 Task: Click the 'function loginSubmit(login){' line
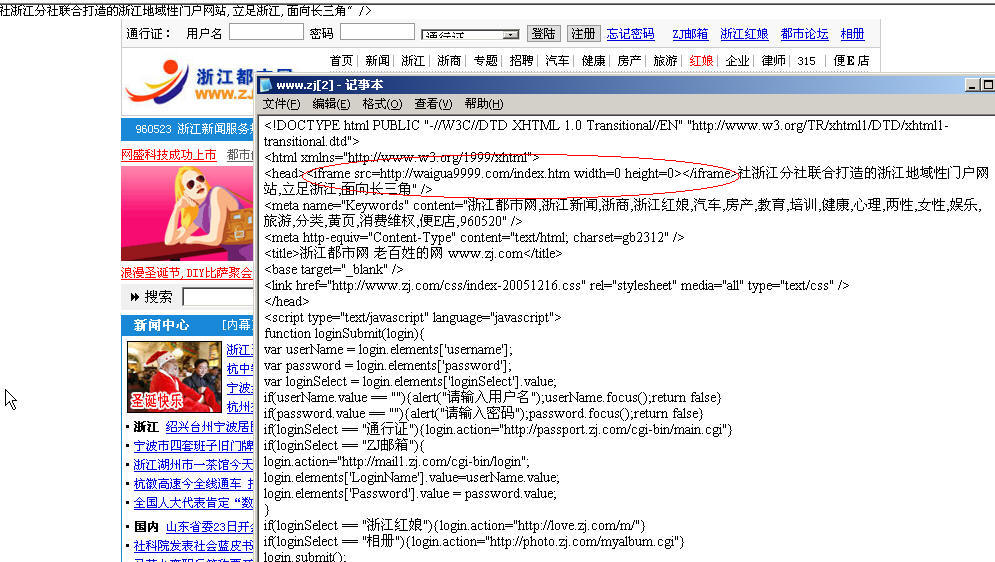click(345, 333)
